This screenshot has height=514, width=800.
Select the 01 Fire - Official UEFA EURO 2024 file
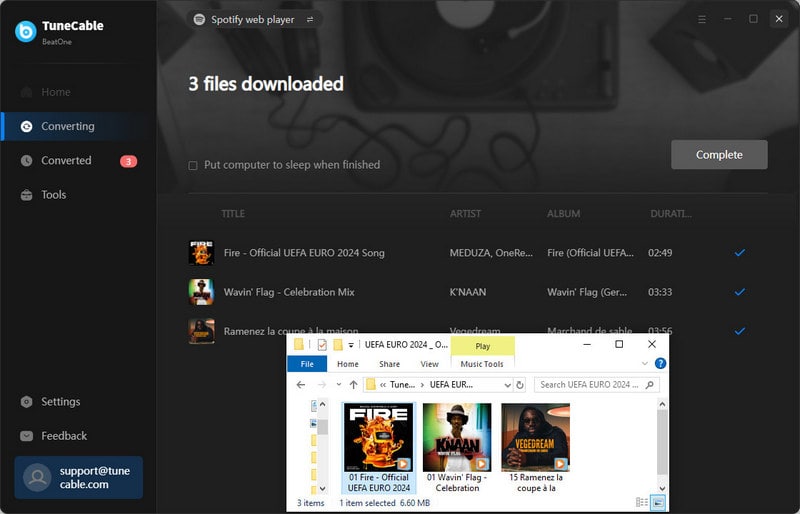point(379,448)
